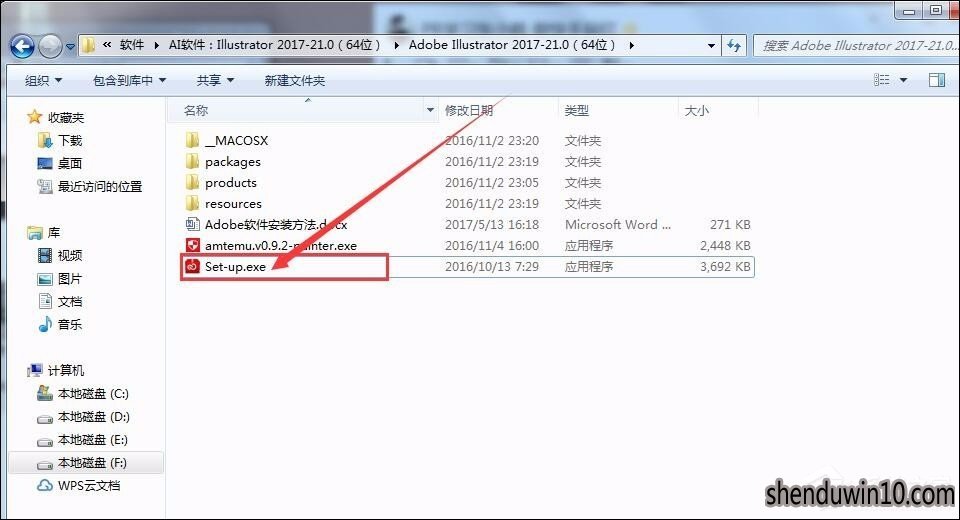The height and width of the screenshot is (520, 960).
Task: Sort by the 修改日期 column header
Action: (468, 110)
